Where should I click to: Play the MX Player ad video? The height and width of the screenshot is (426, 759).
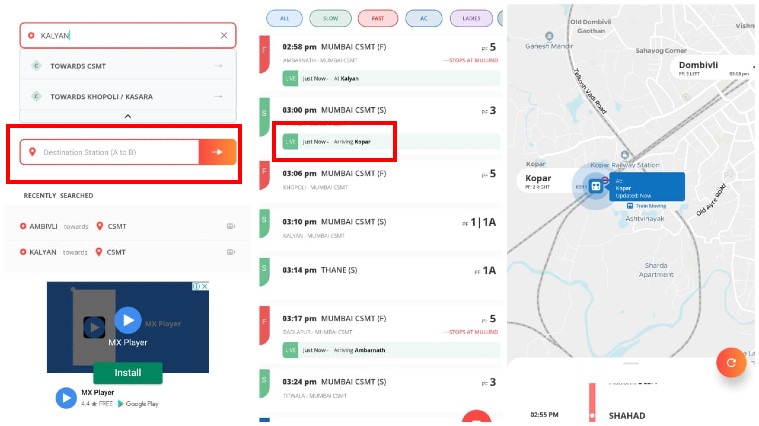[x=128, y=320]
